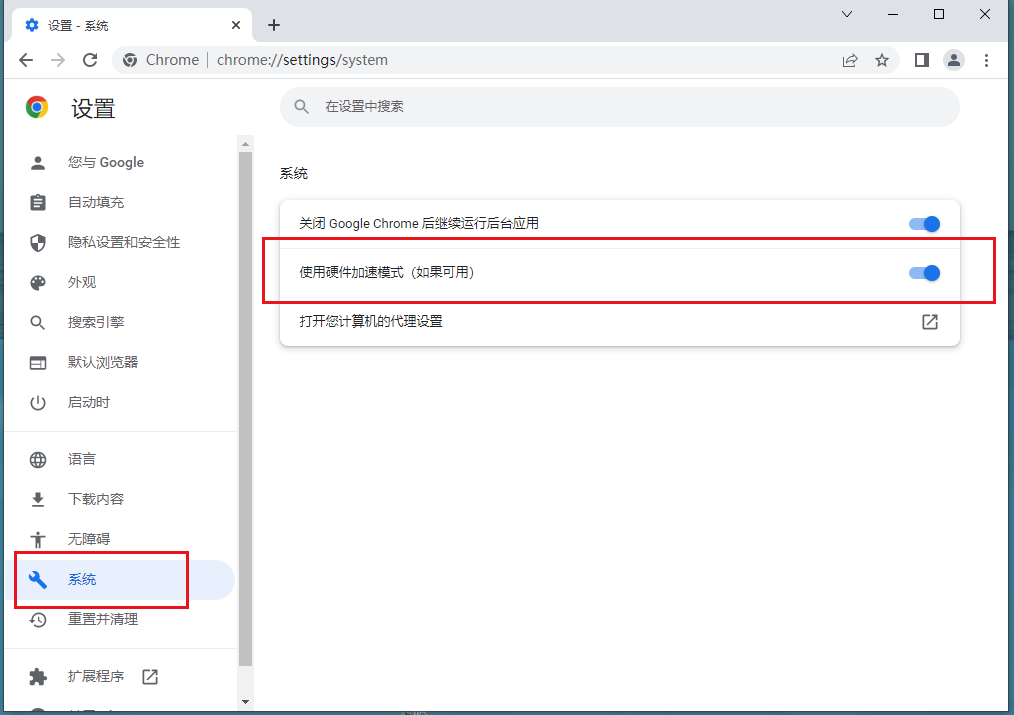1014x715 pixels.
Task: Open 搜索引擎 settings
Action: pyautogui.click(x=121, y=323)
